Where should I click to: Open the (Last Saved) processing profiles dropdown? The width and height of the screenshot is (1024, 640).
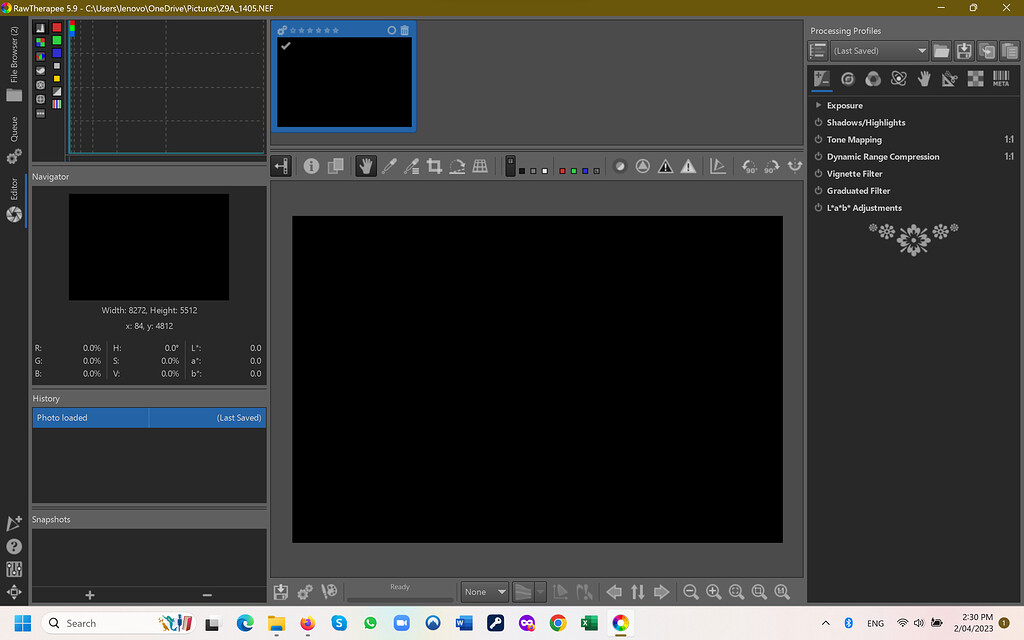pos(878,50)
